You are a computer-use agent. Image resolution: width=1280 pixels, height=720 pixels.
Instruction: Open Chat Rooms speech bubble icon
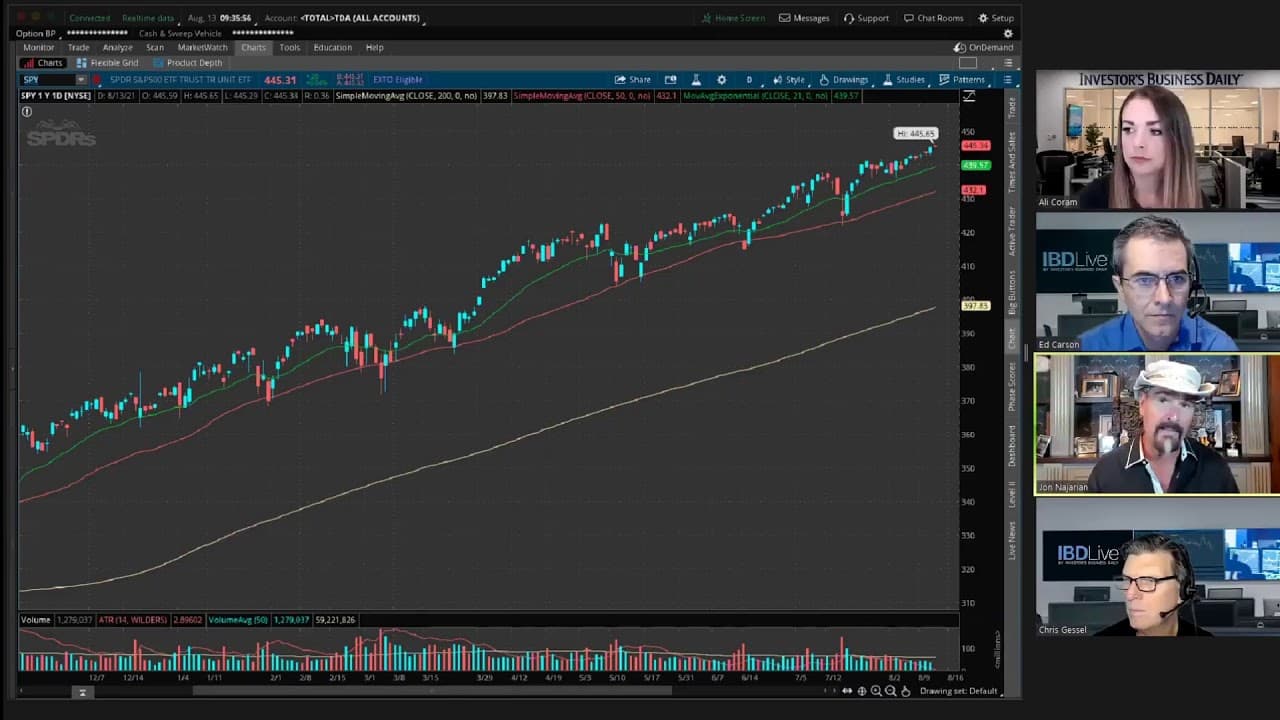909,18
